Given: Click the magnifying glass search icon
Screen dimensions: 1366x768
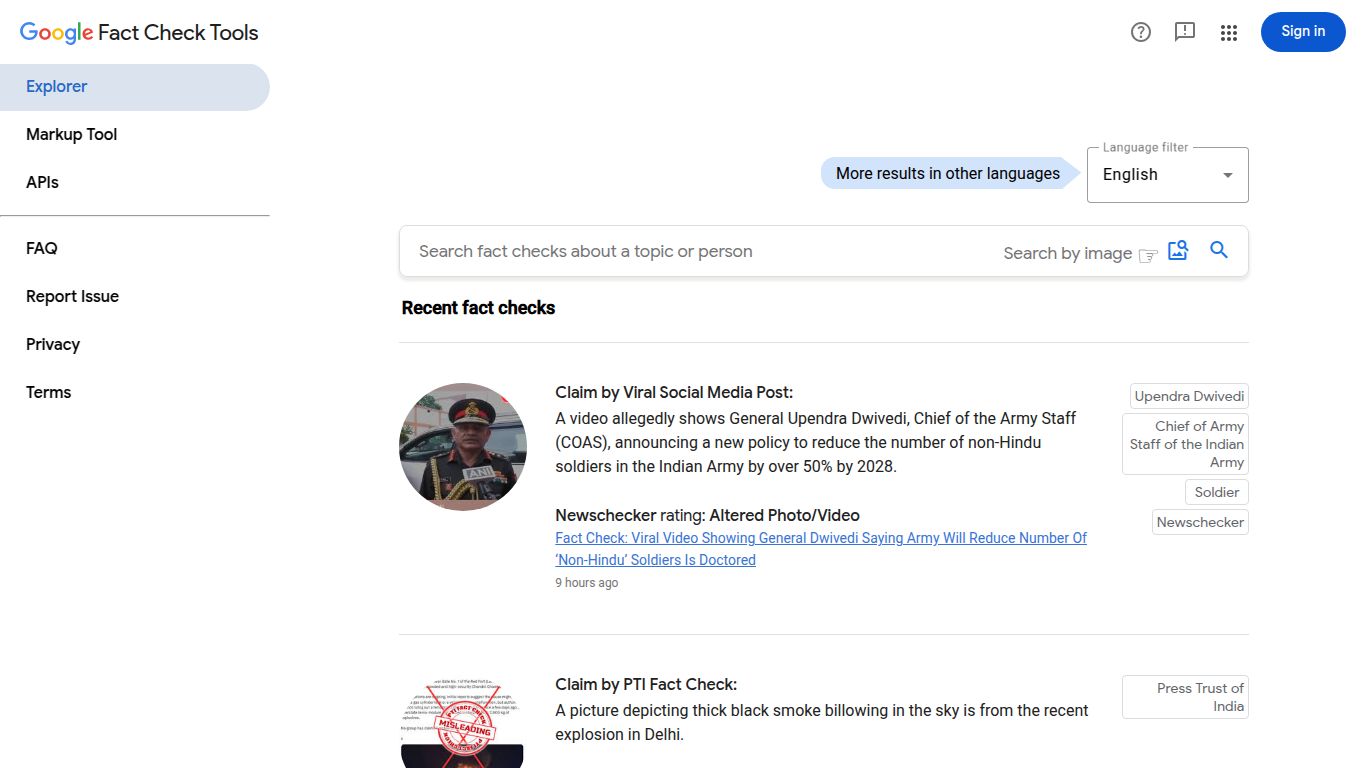Looking at the screenshot, I should coord(1219,250).
